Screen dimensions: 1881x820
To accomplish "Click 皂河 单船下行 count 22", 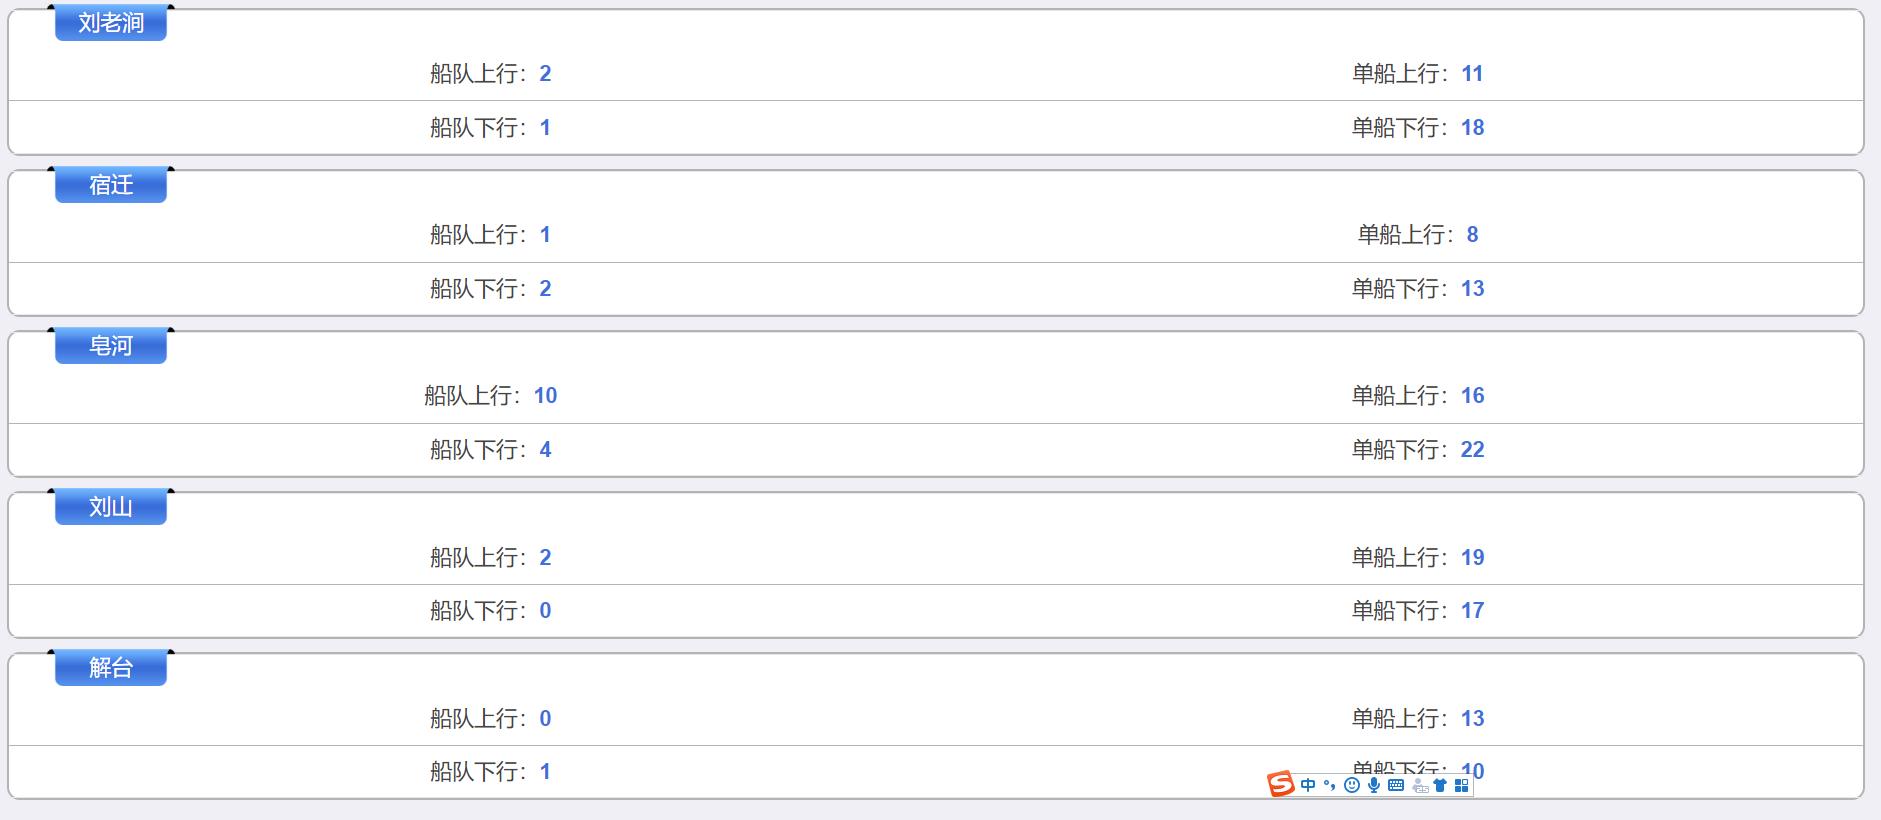I will (x=1472, y=450).
